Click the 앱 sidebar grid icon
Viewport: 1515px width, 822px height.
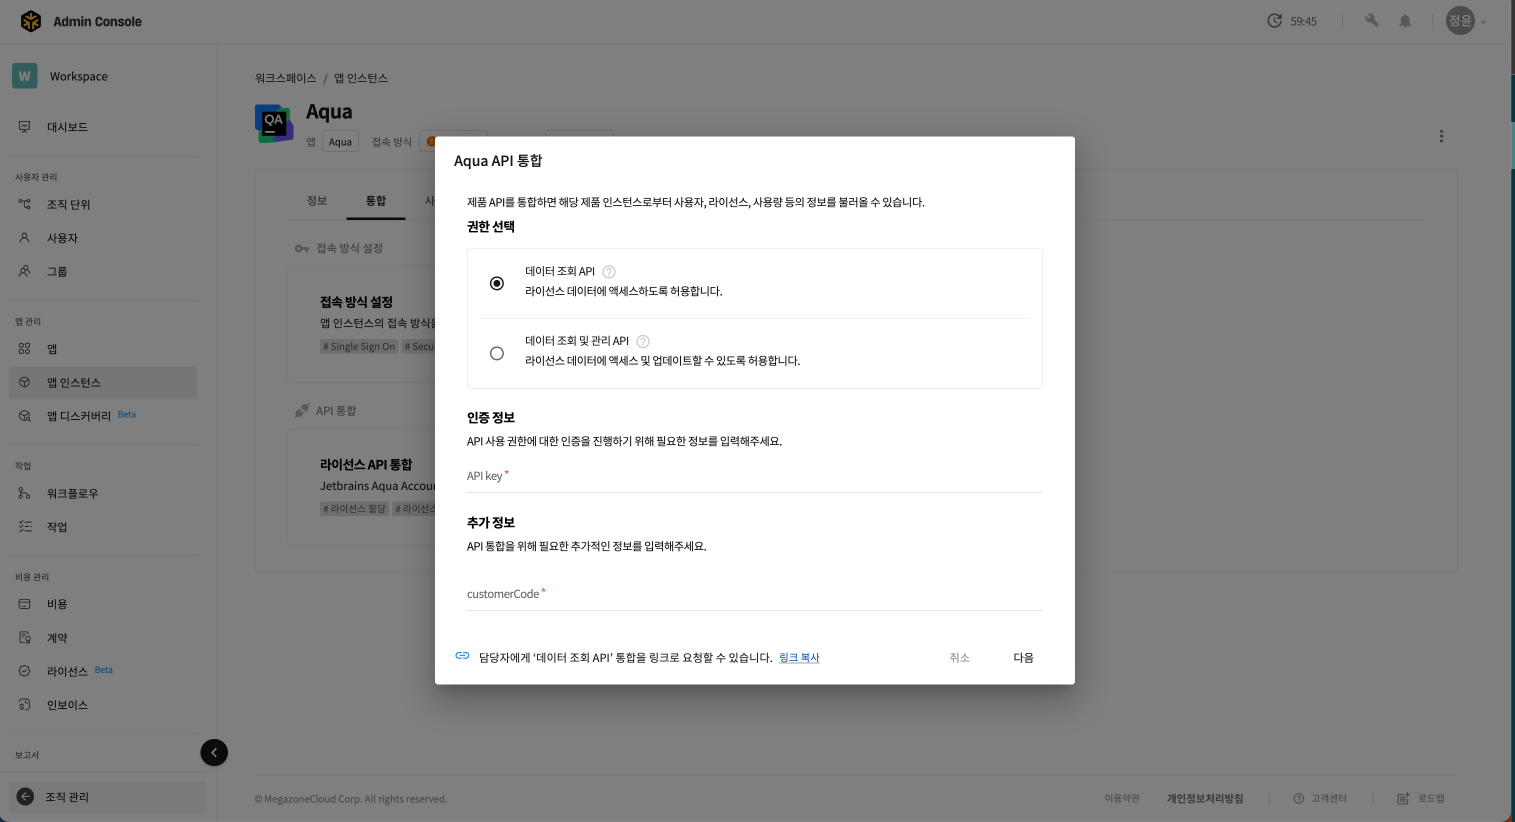[25, 349]
